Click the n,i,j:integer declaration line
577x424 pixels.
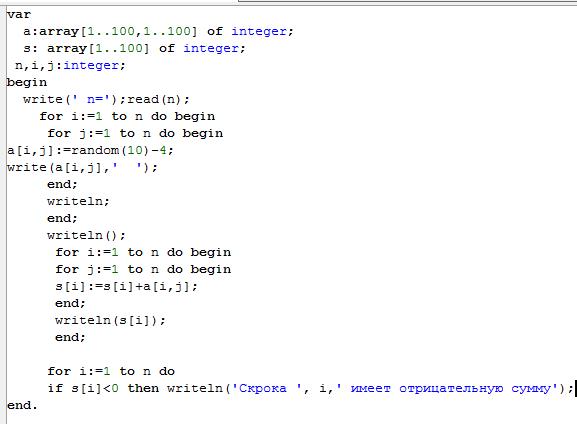(x=70, y=65)
